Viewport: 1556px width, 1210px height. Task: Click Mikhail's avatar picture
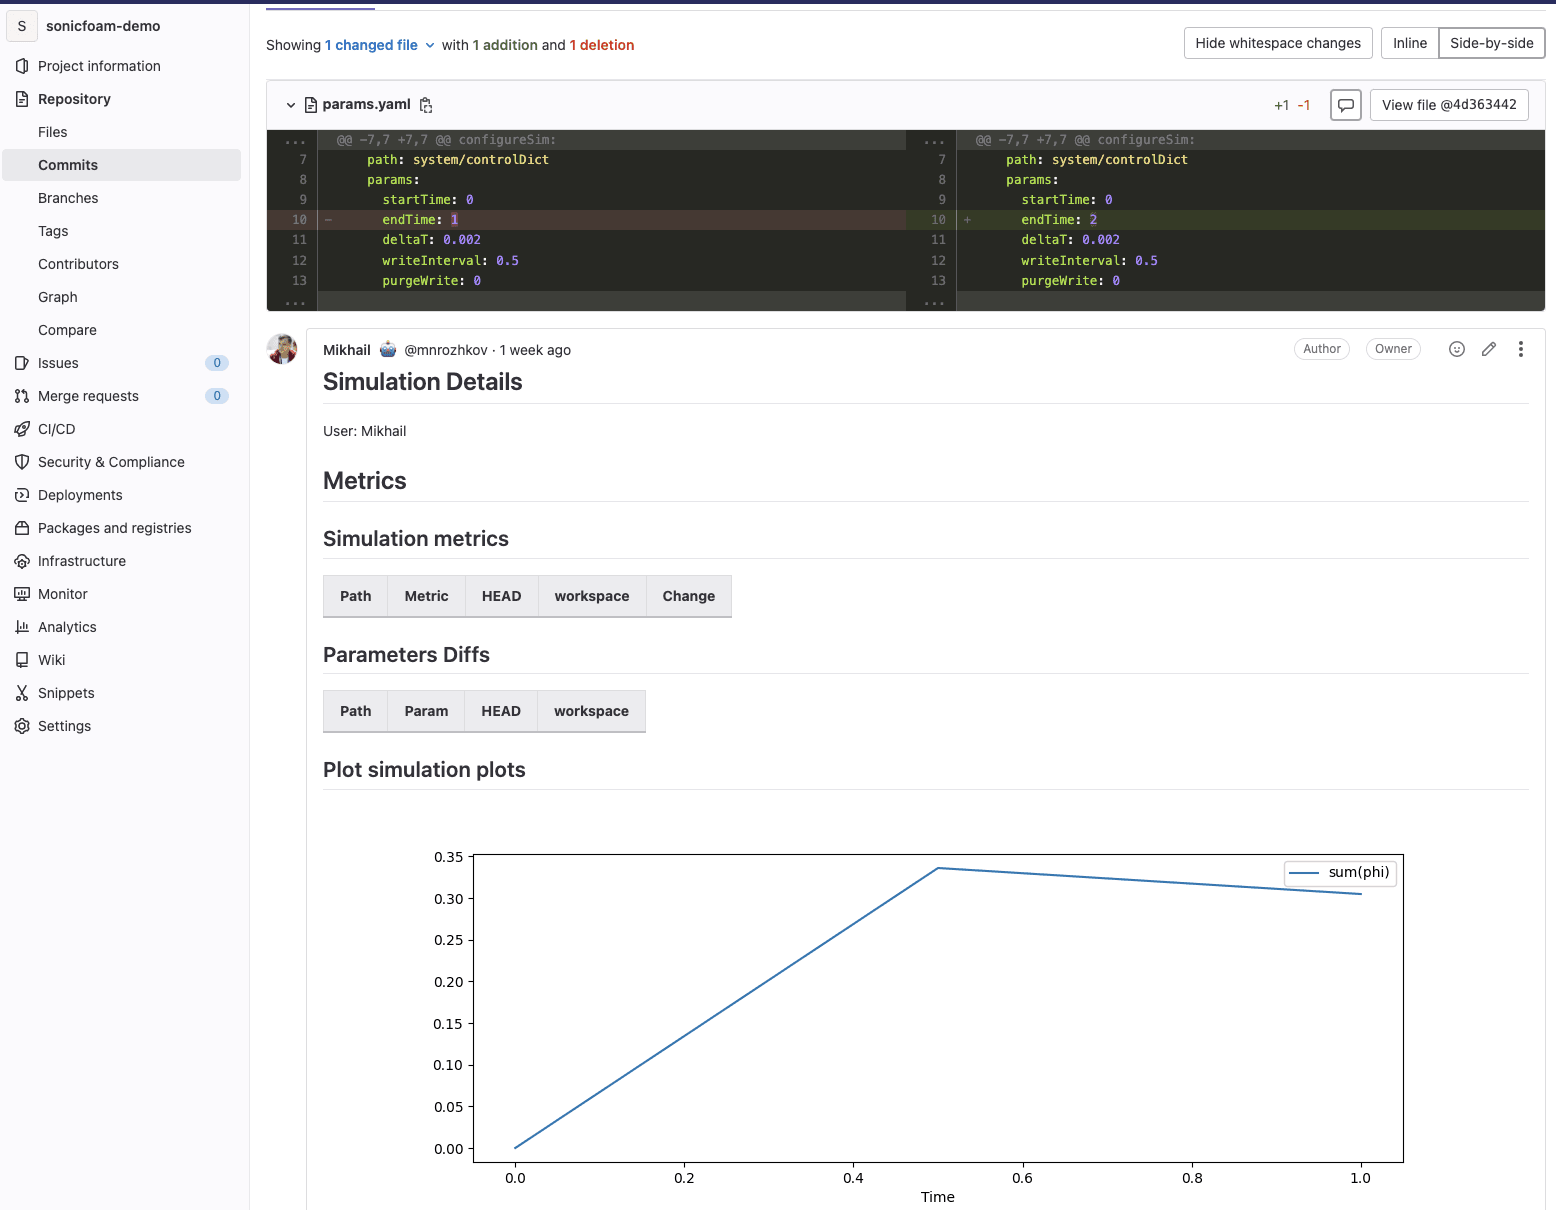[x=282, y=349]
